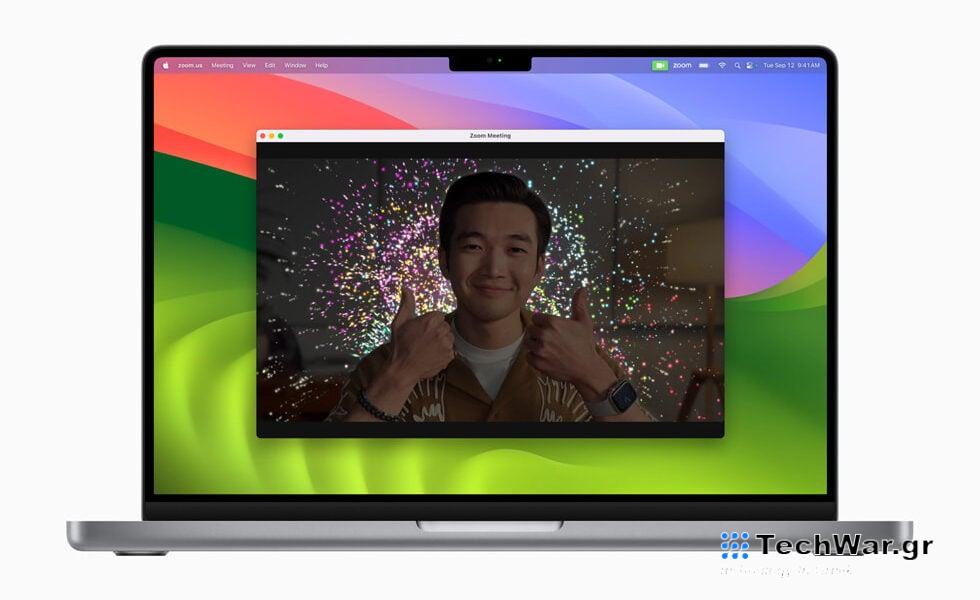
Task: Open Spotlight search magnifier
Action: tap(738, 65)
